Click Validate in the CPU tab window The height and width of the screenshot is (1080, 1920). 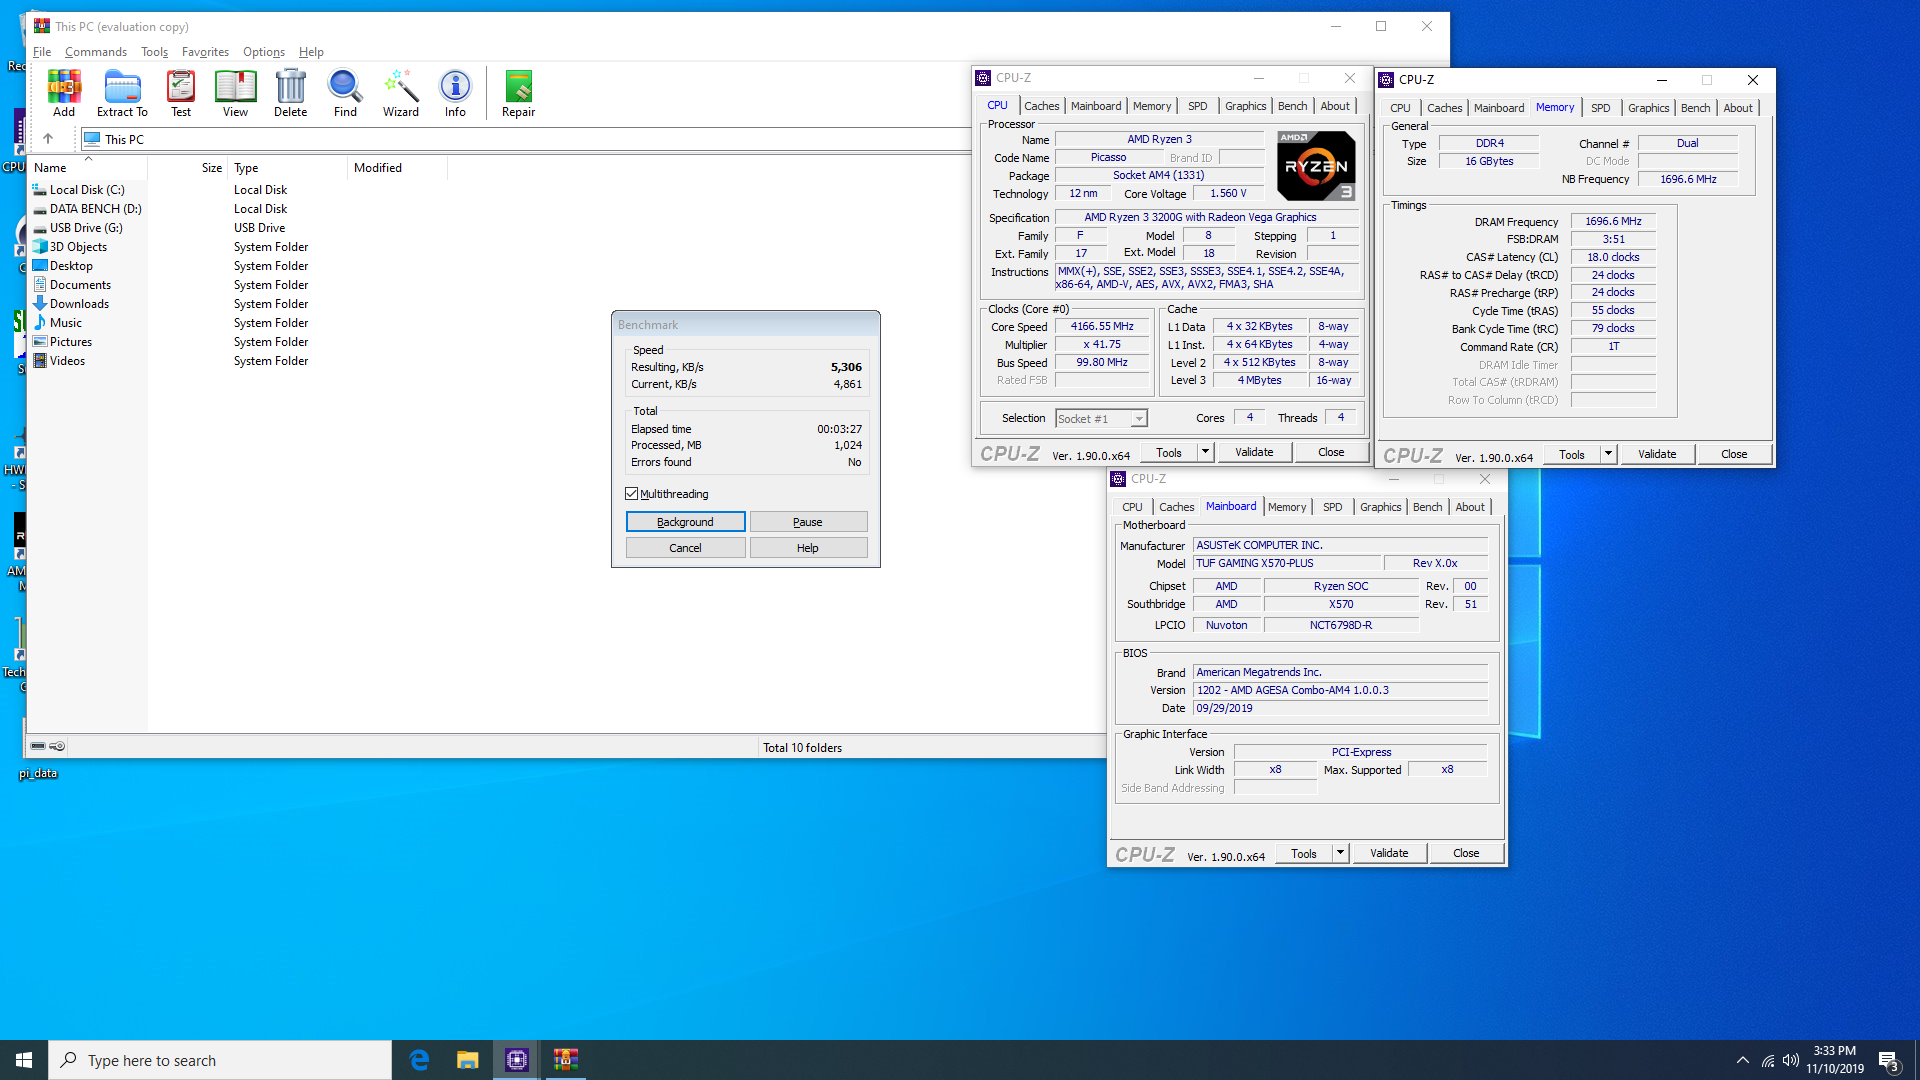click(x=1254, y=452)
